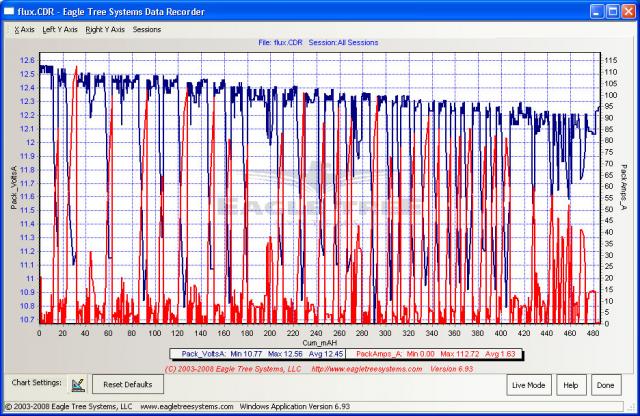
Task: Click the Help button
Action: [570, 384]
